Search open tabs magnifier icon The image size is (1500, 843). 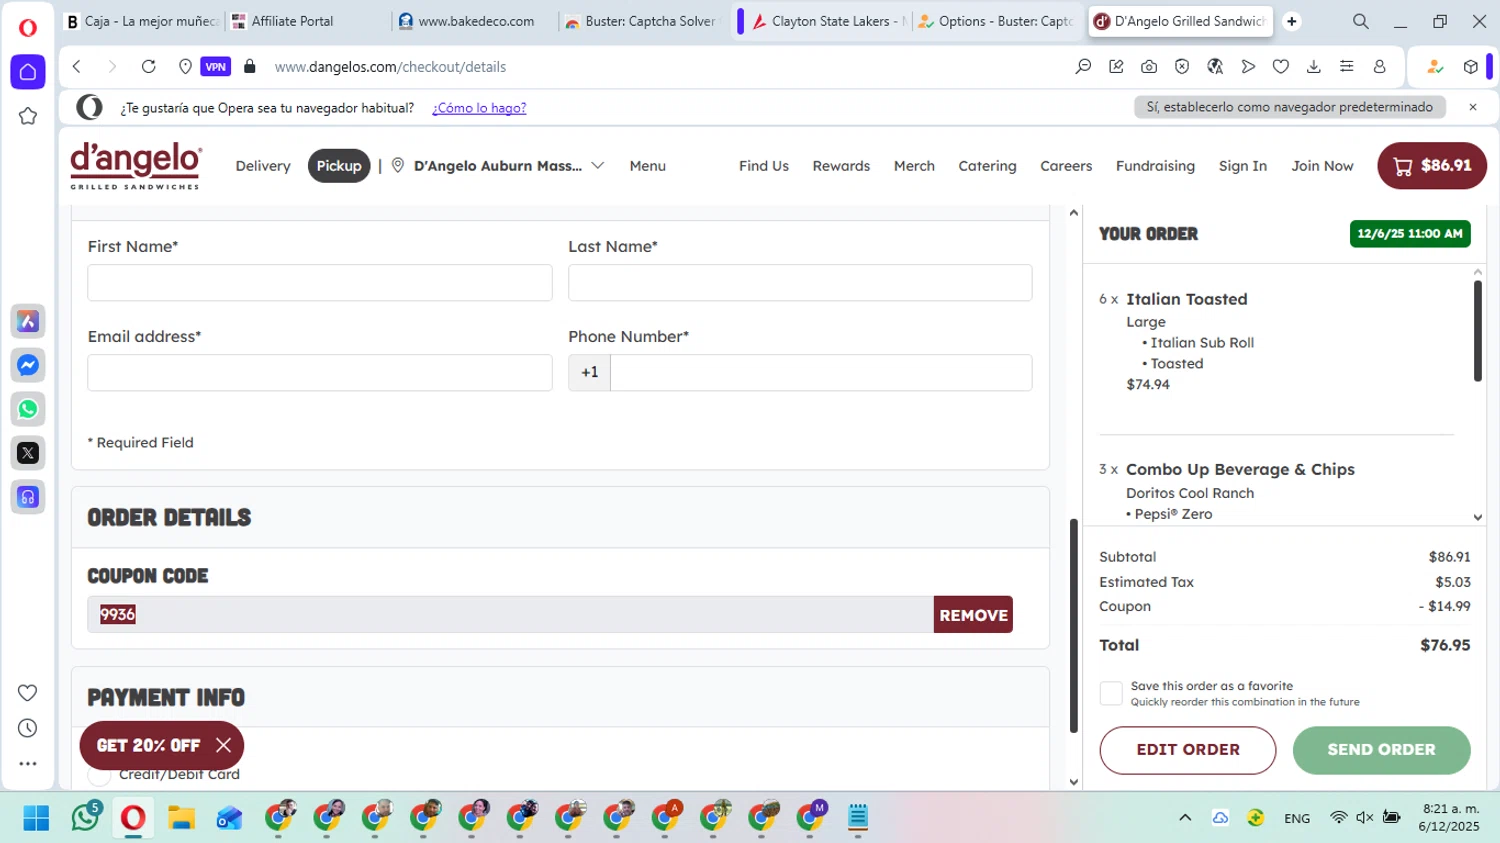click(1361, 21)
